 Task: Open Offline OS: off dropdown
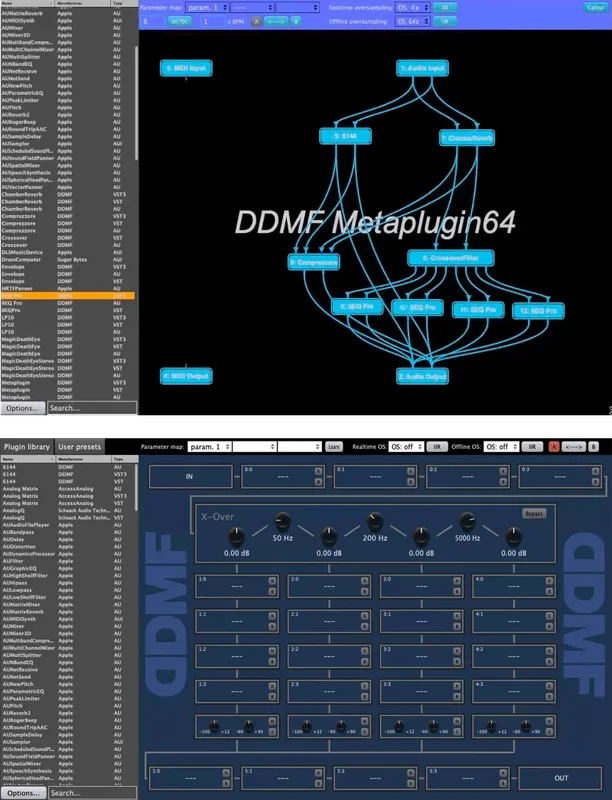[x=501, y=447]
